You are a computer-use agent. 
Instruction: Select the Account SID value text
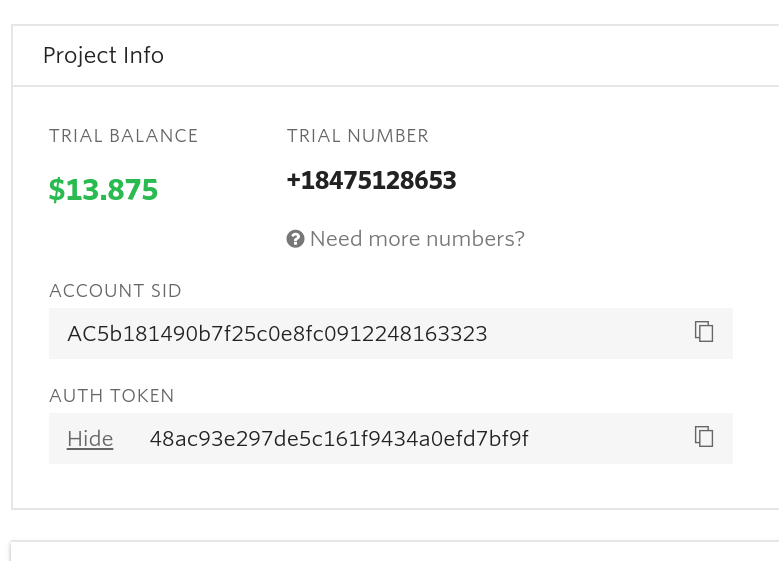277,334
